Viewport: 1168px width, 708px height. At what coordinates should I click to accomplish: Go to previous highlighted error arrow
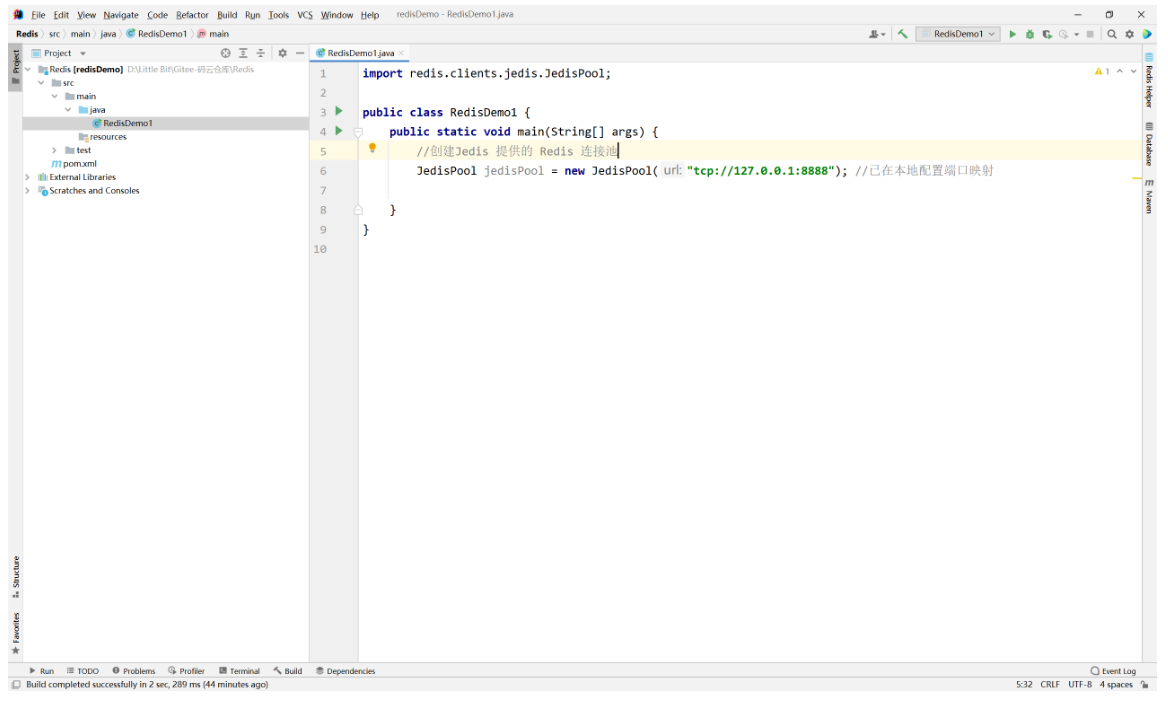click(x=1120, y=72)
